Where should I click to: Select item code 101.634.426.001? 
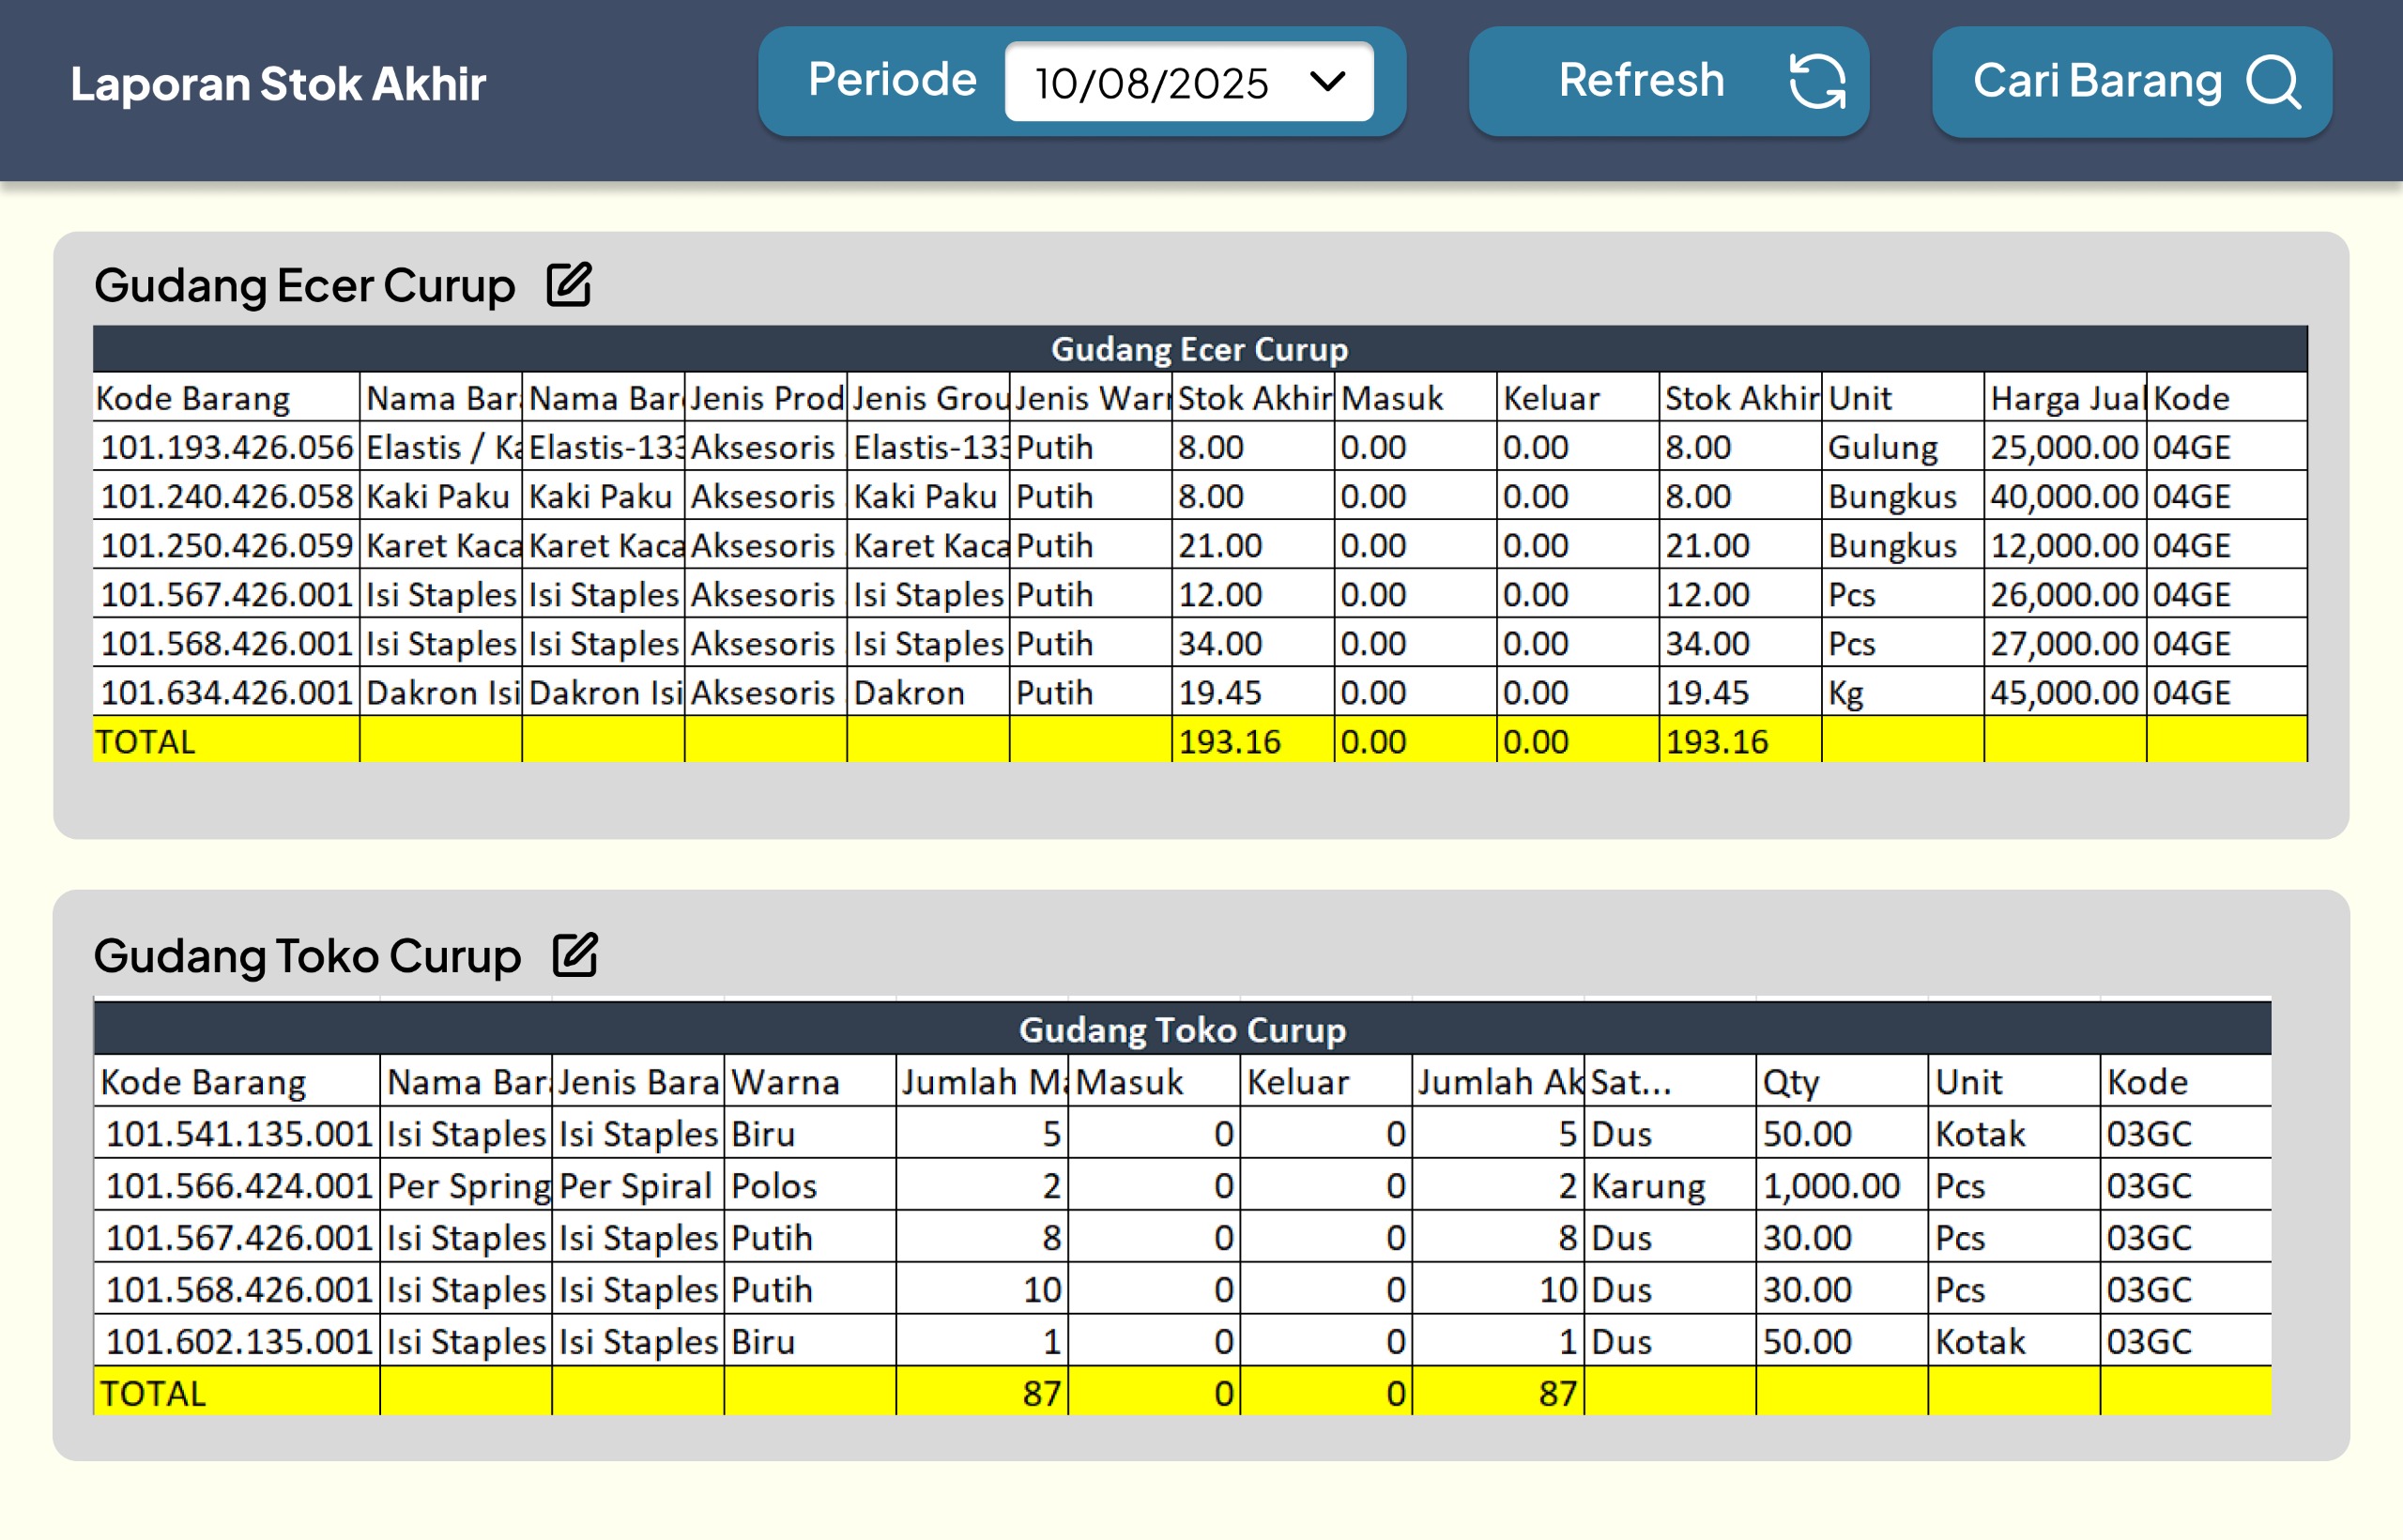[x=227, y=692]
